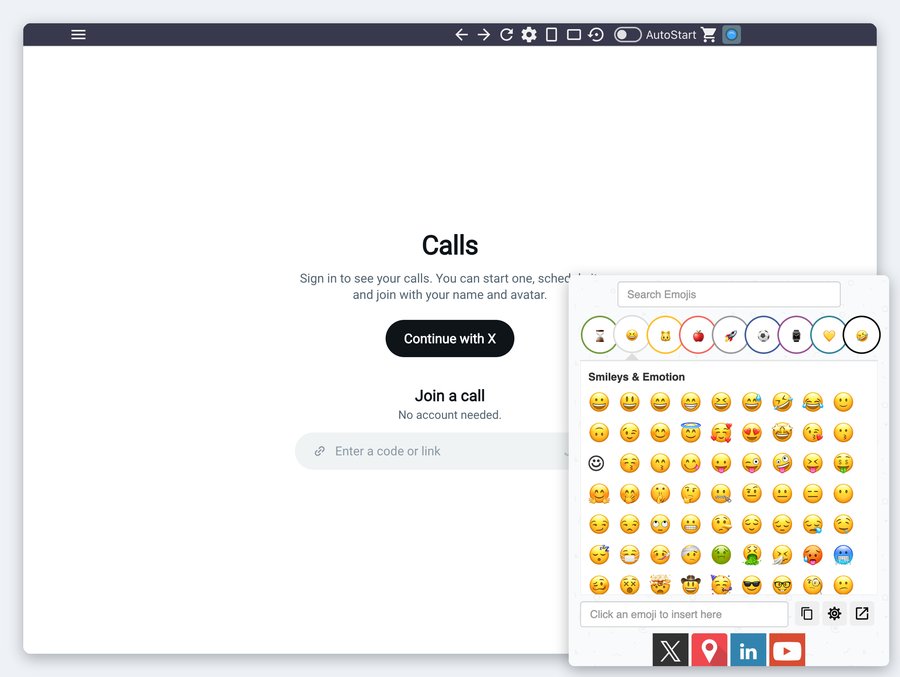Viewport: 900px width, 677px height.
Task: Select the Smileys emoji category tab
Action: [632, 335]
